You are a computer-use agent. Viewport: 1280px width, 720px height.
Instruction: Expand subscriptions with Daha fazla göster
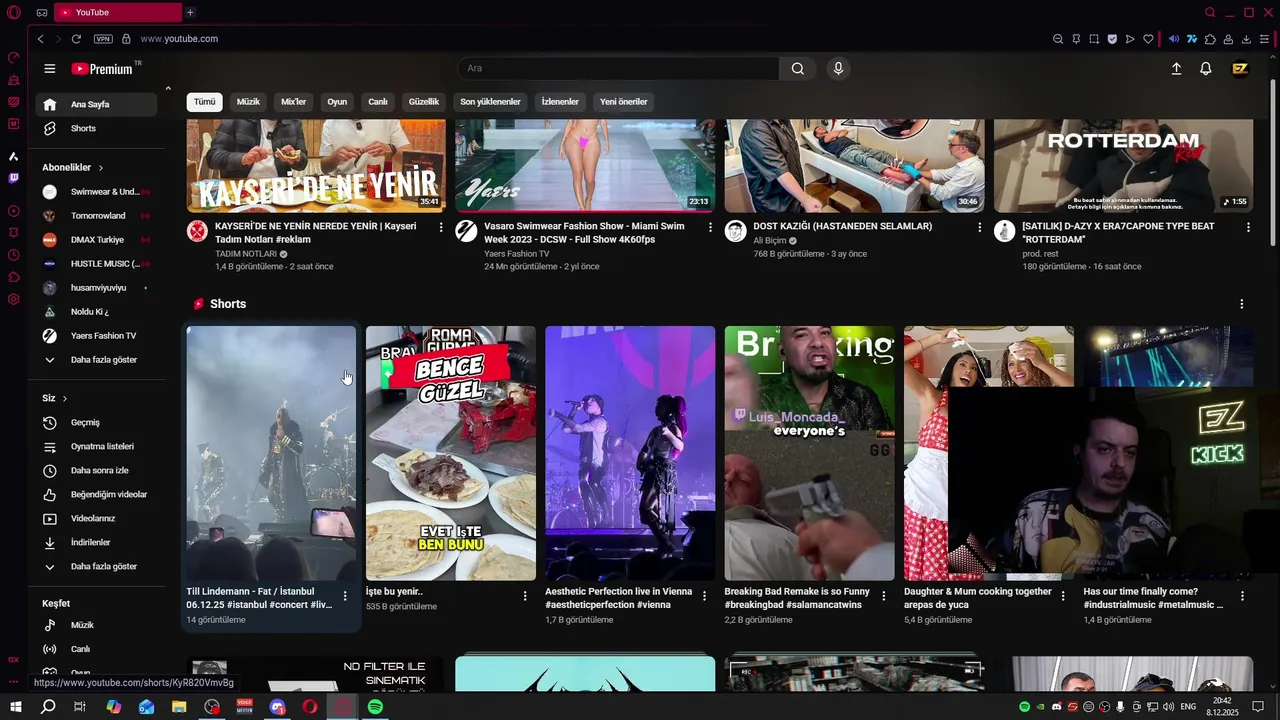point(96,359)
